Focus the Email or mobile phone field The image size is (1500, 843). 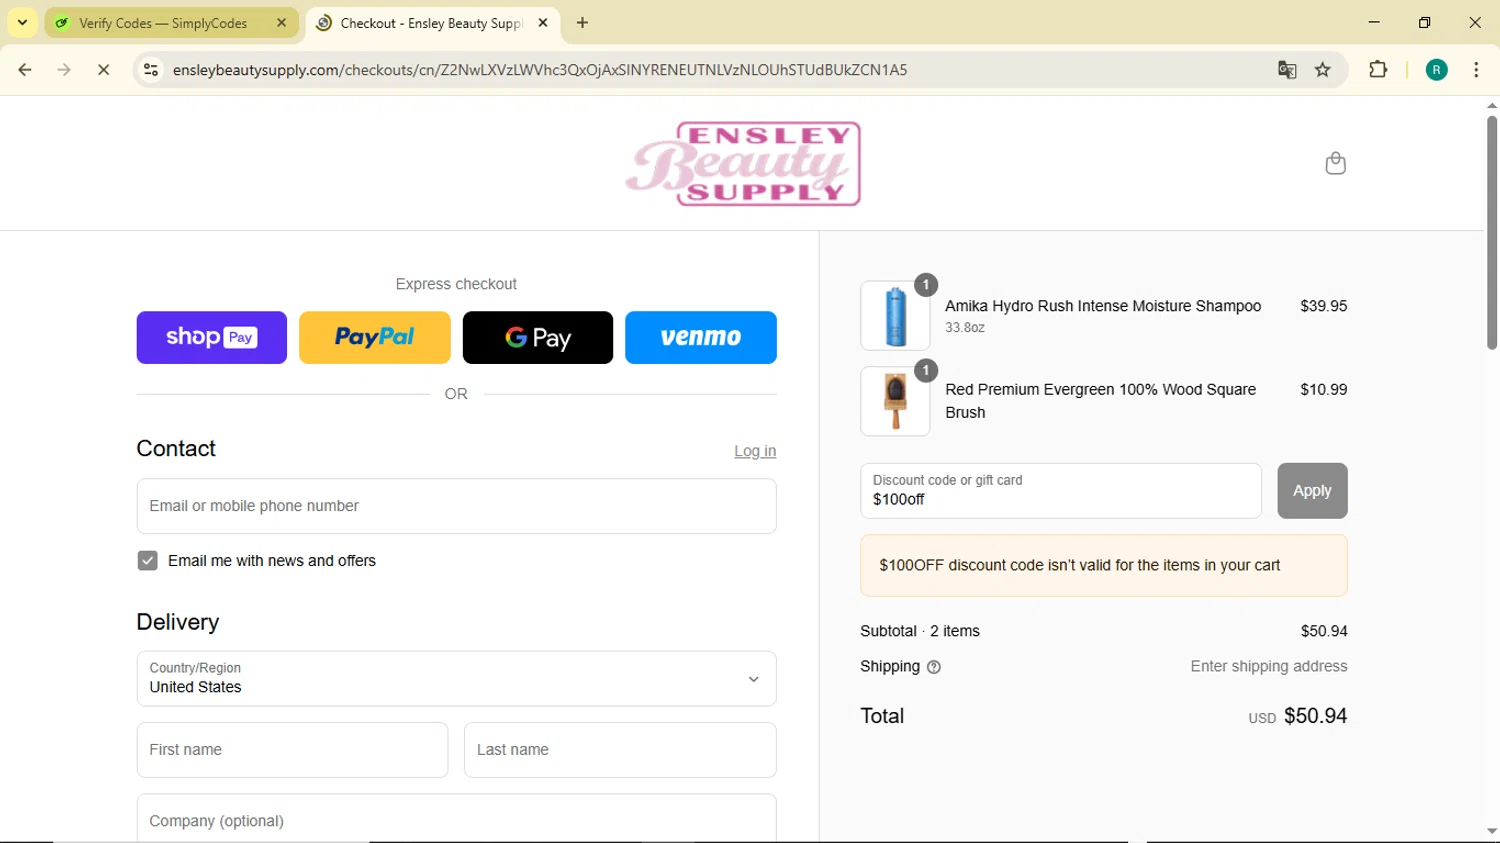tap(456, 506)
